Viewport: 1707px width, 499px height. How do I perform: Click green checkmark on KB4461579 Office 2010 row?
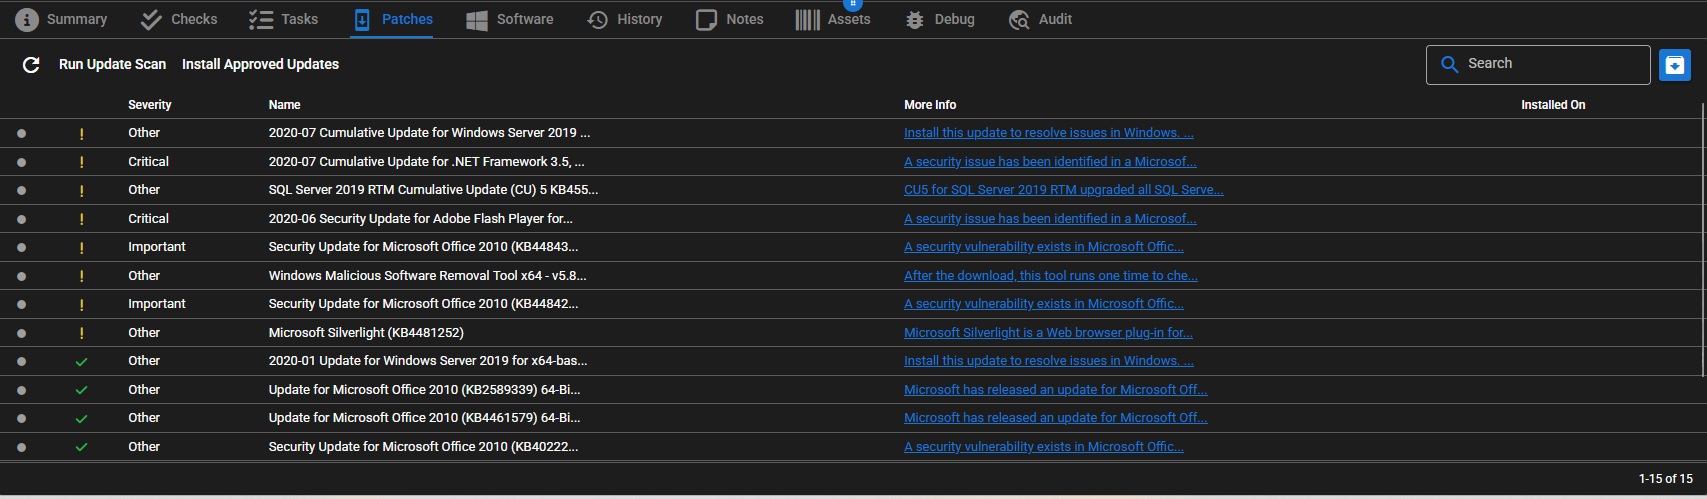pyautogui.click(x=82, y=418)
